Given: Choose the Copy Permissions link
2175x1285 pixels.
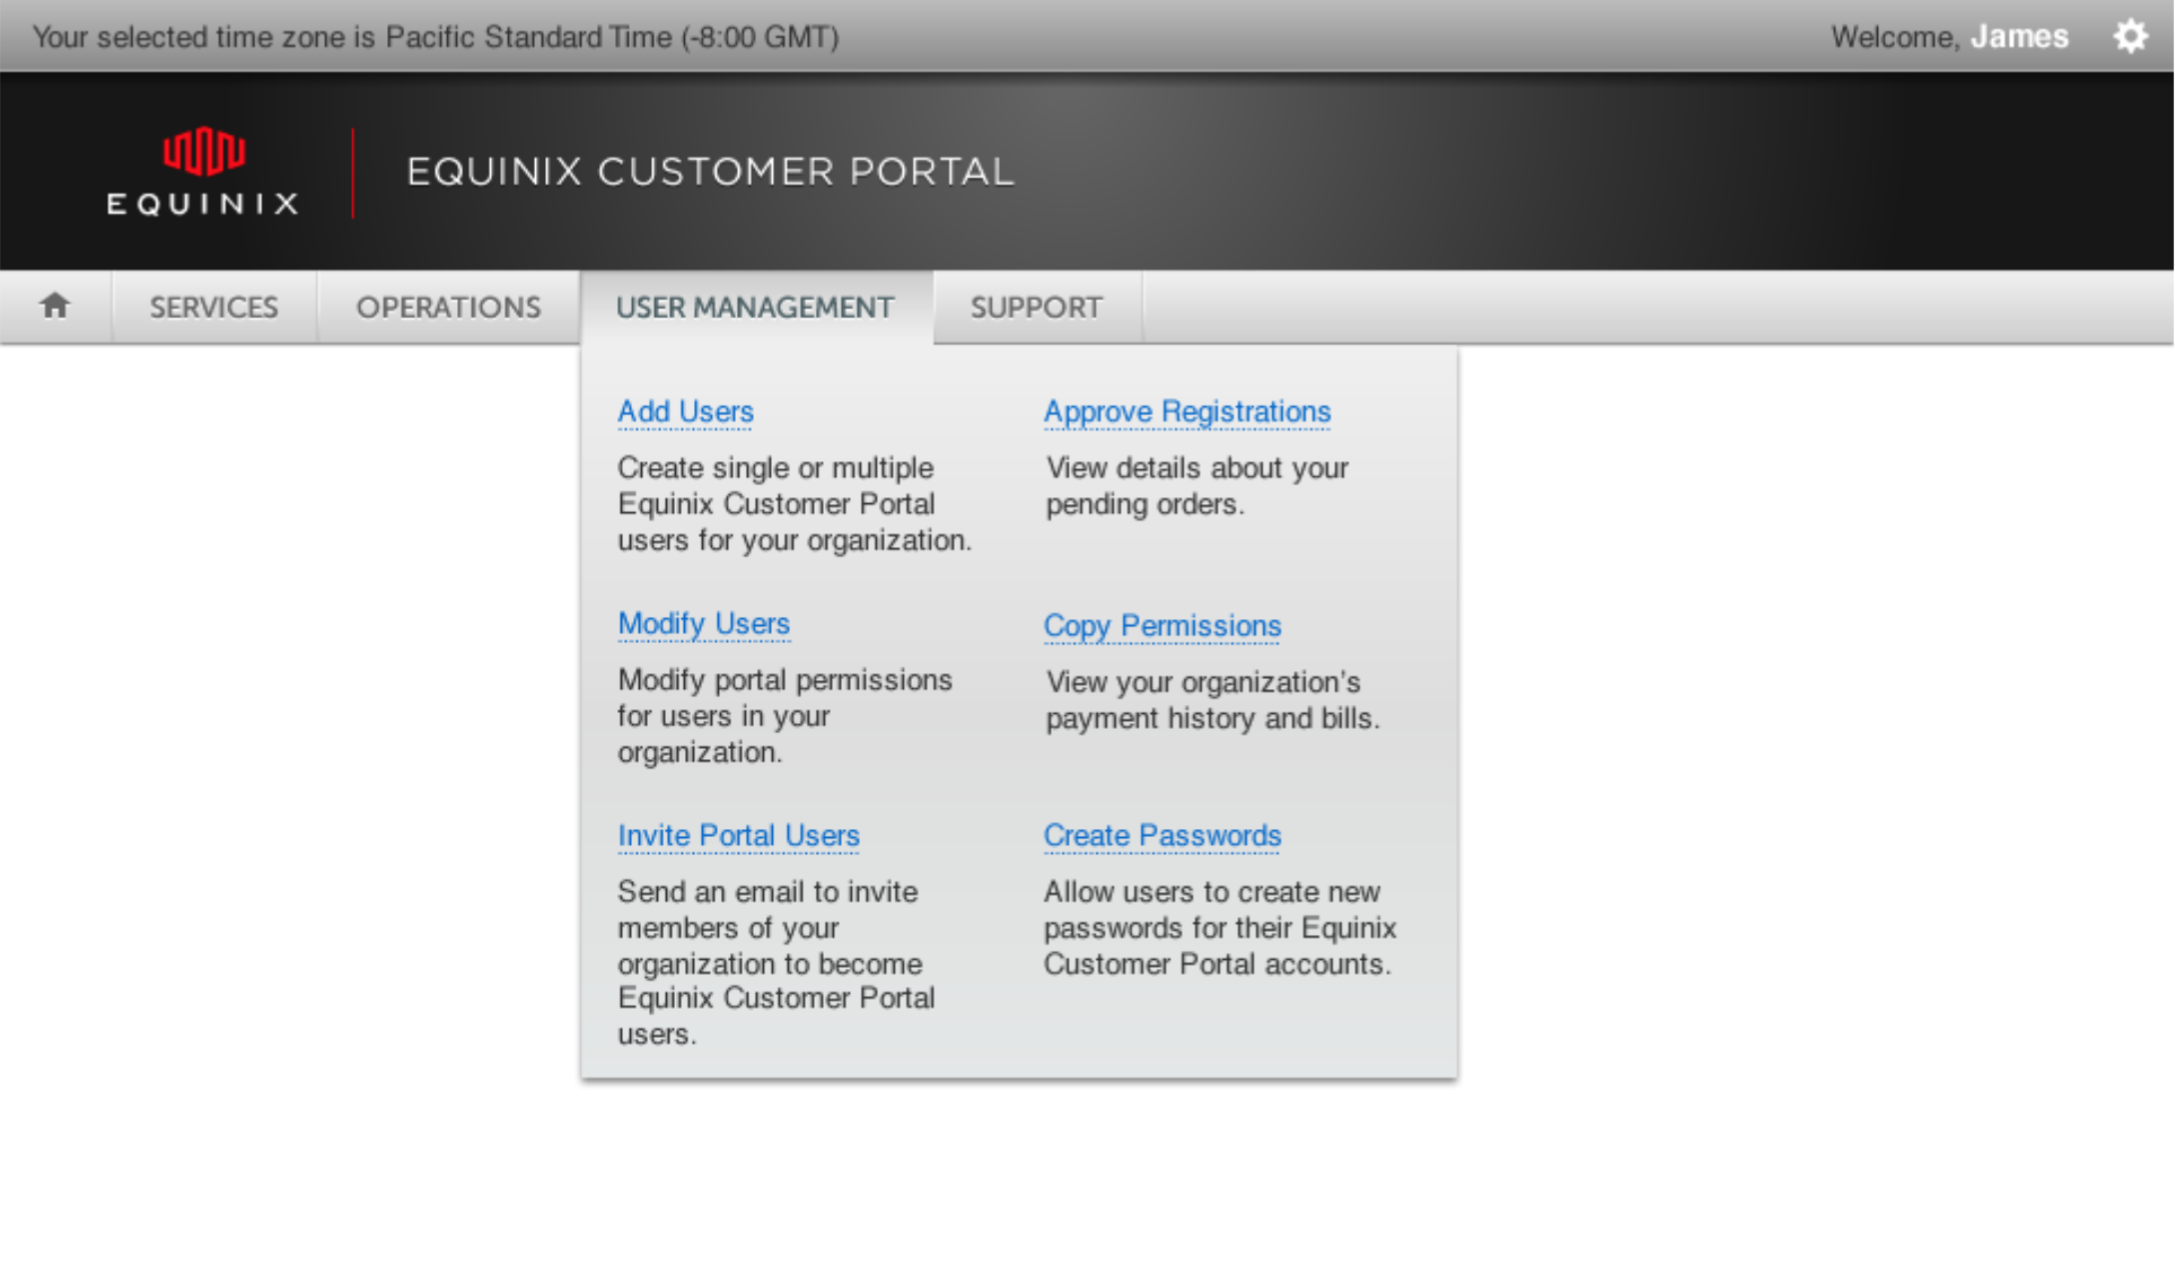Looking at the screenshot, I should coord(1162,625).
